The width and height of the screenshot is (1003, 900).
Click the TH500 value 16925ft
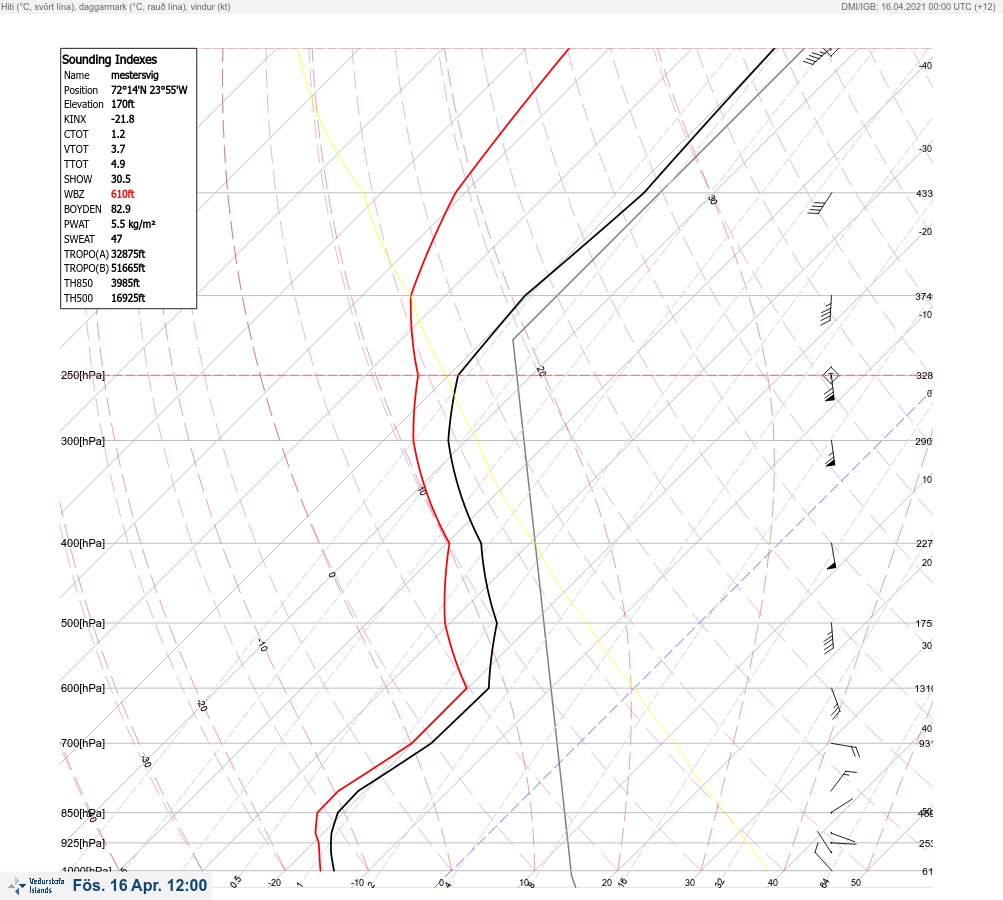(x=128, y=298)
